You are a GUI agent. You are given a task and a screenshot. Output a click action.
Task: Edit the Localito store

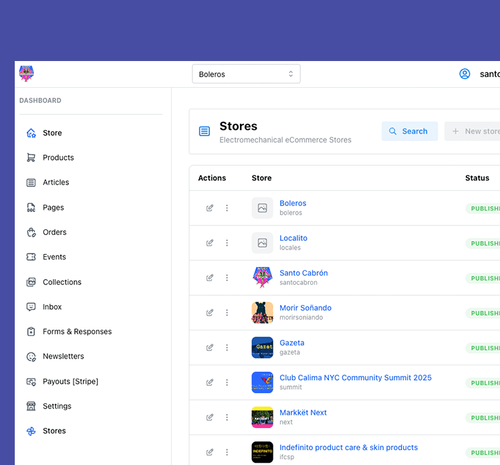[x=209, y=243]
